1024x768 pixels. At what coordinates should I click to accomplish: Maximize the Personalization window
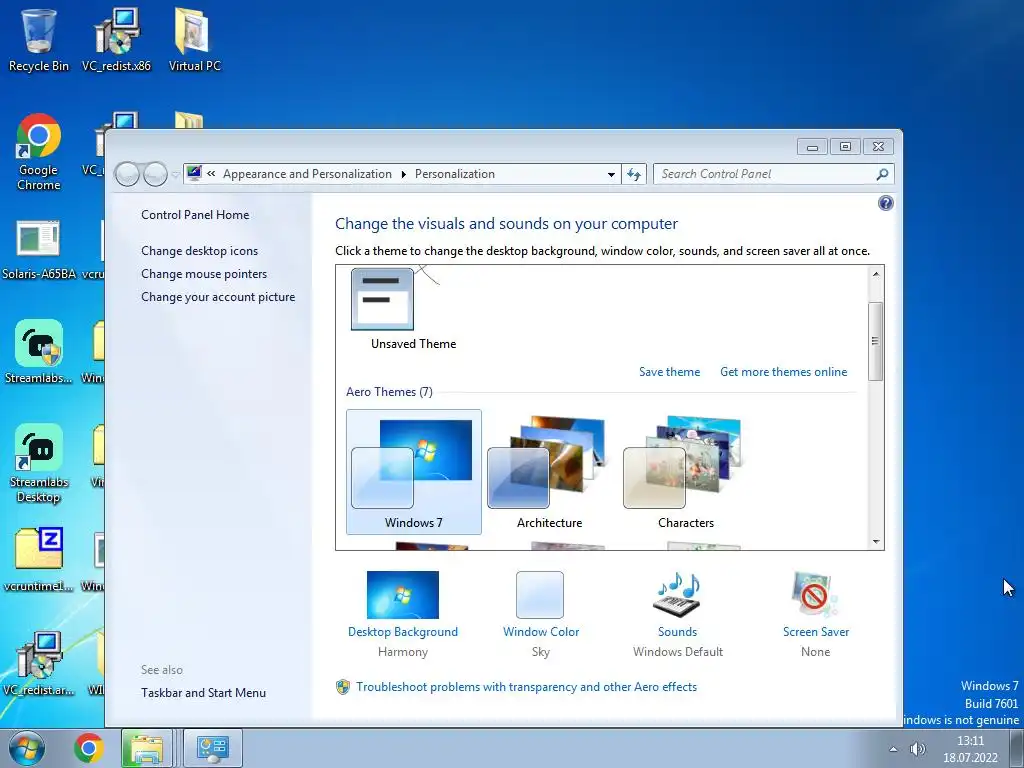(845, 146)
